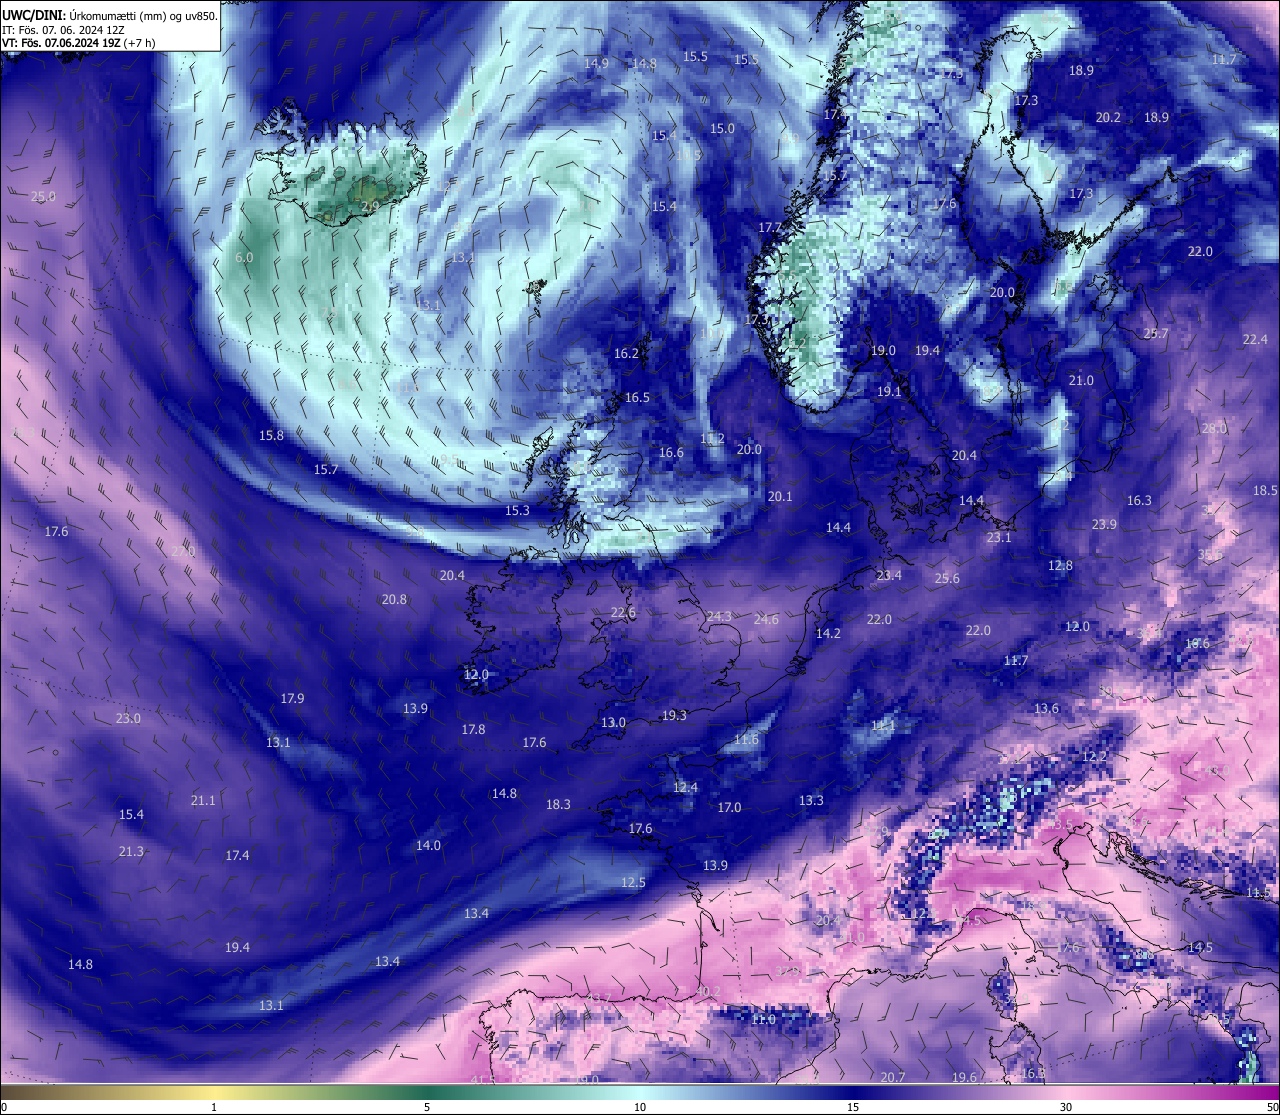Click the 25.6 value label
This screenshot has width=1280, height=1115.
click(x=947, y=578)
